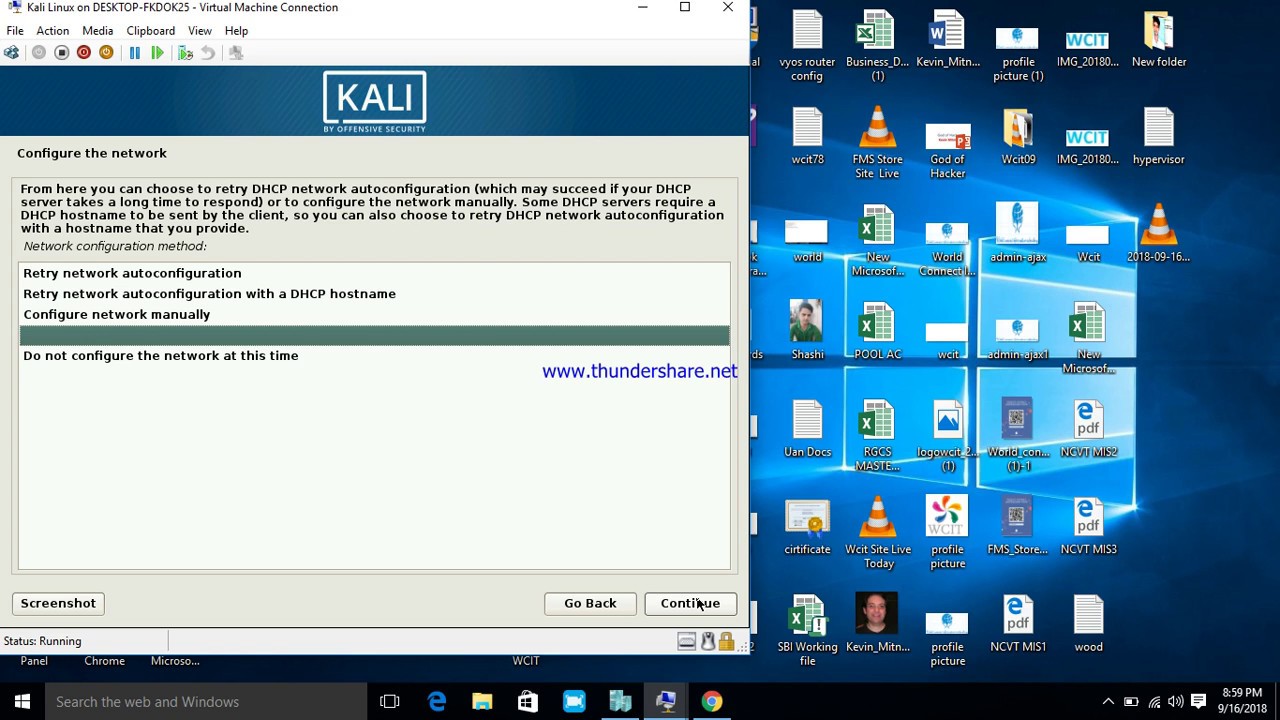
Task: Open the Clipboard menu
Action: pyautogui.click(x=151, y=31)
